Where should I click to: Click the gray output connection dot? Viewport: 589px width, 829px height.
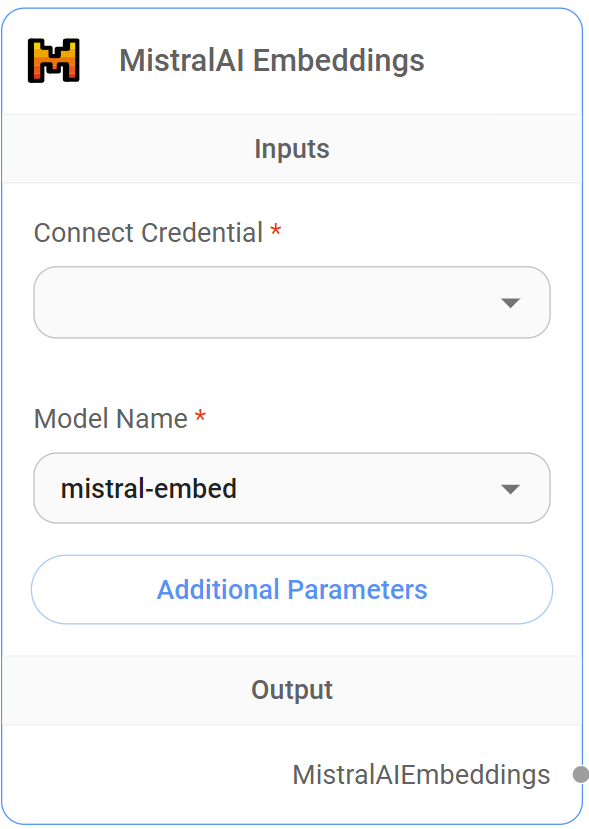[x=581, y=772]
